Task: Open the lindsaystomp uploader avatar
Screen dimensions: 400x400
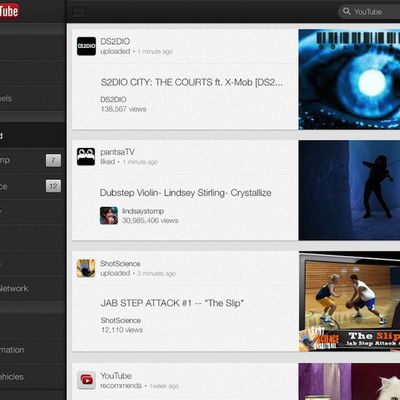Action: click(109, 215)
